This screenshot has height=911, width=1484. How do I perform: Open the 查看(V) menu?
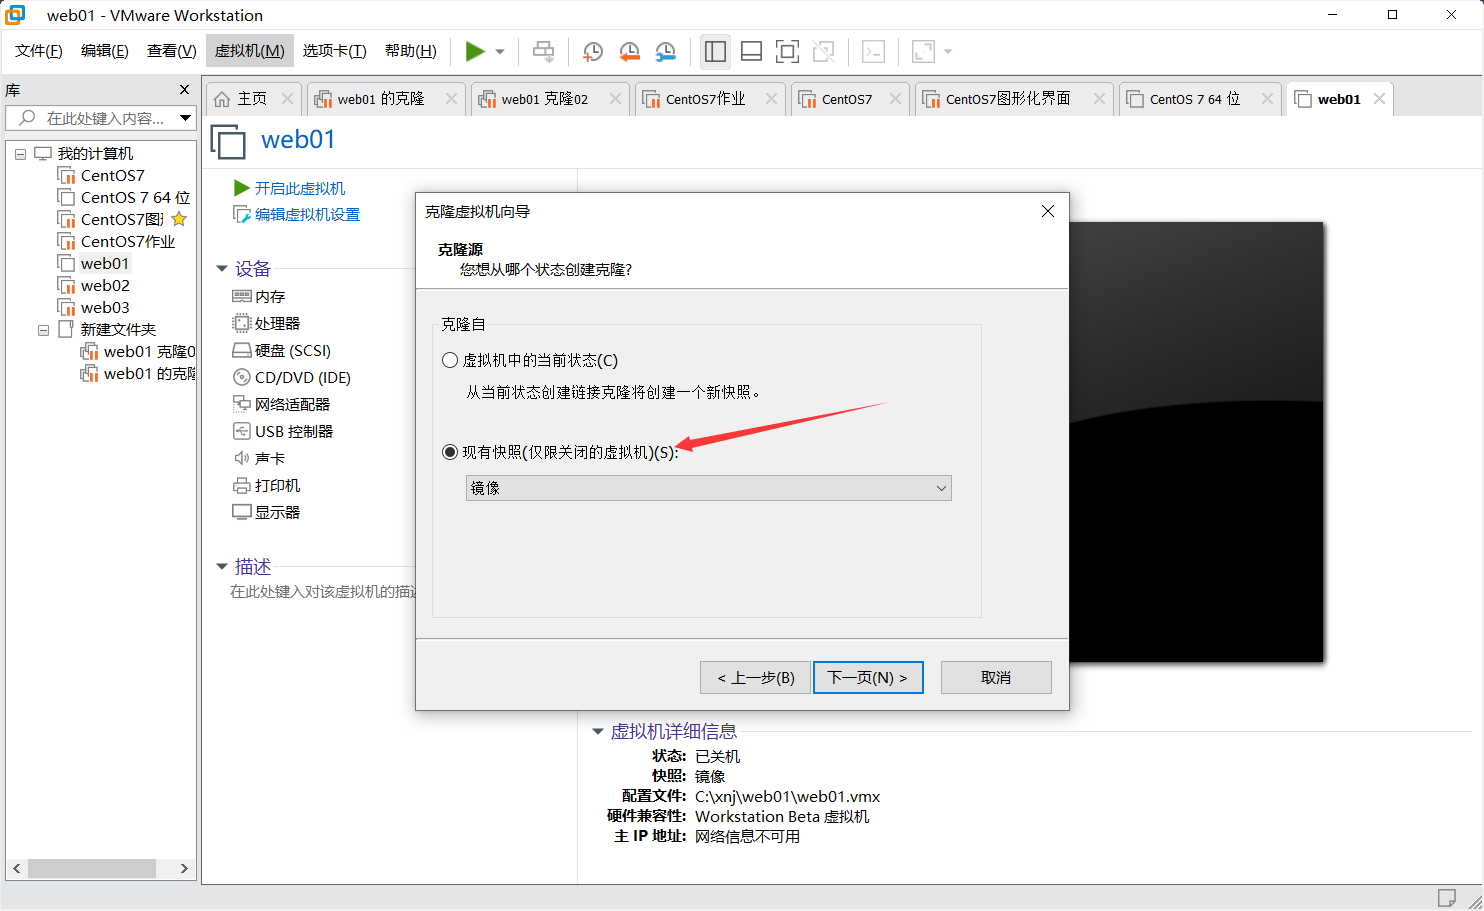click(x=171, y=51)
